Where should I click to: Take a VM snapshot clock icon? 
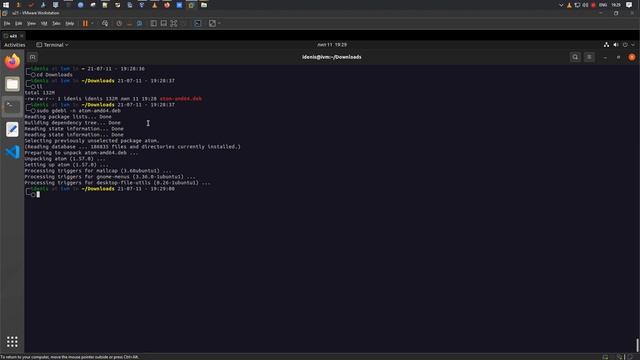tap(119, 24)
